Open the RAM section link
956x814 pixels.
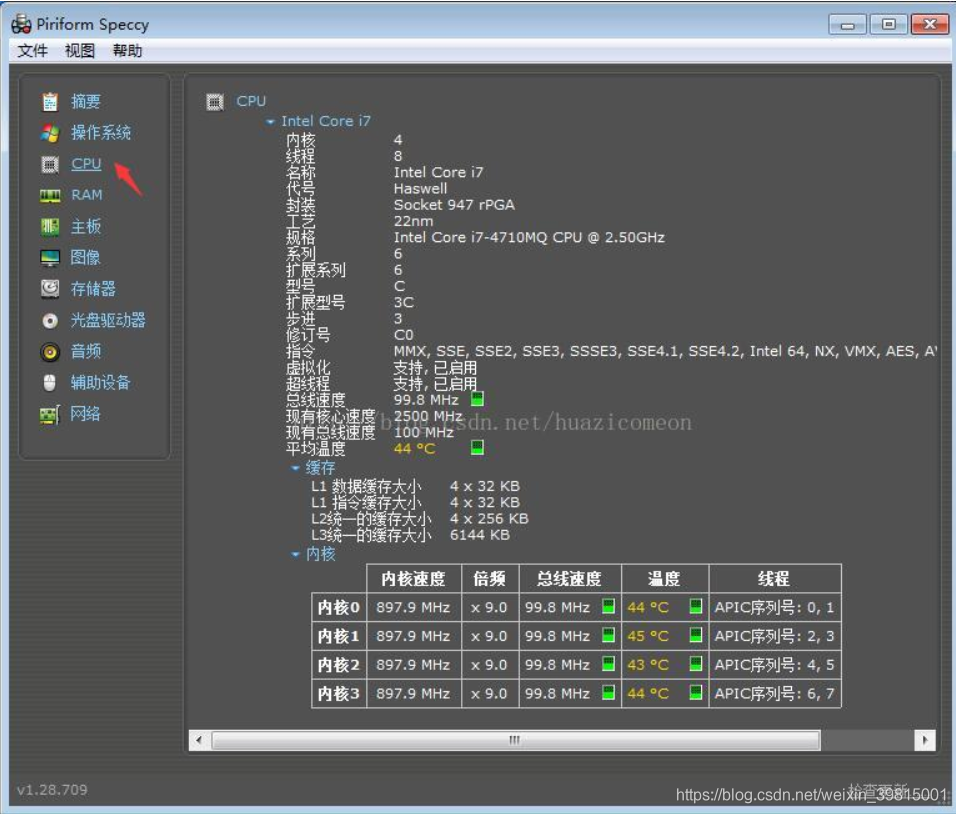pyautogui.click(x=87, y=195)
